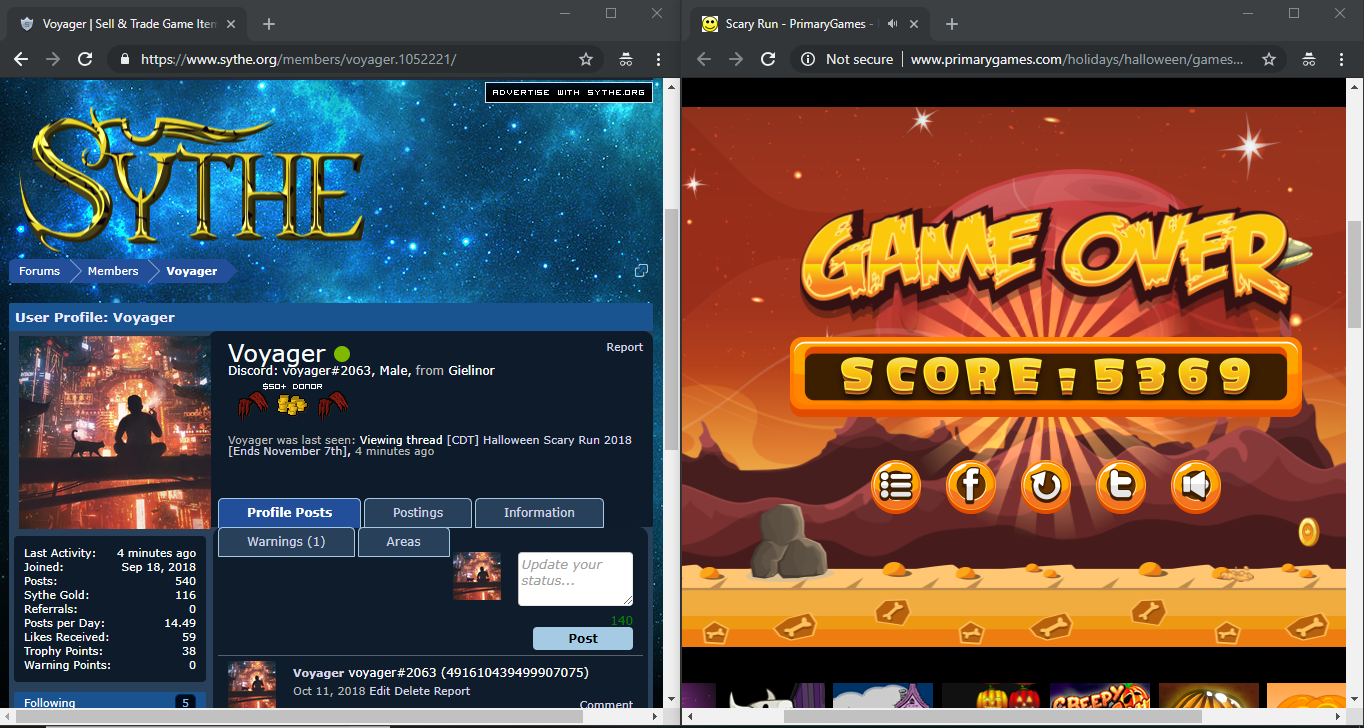Click the Comment link on profile post

606,704
